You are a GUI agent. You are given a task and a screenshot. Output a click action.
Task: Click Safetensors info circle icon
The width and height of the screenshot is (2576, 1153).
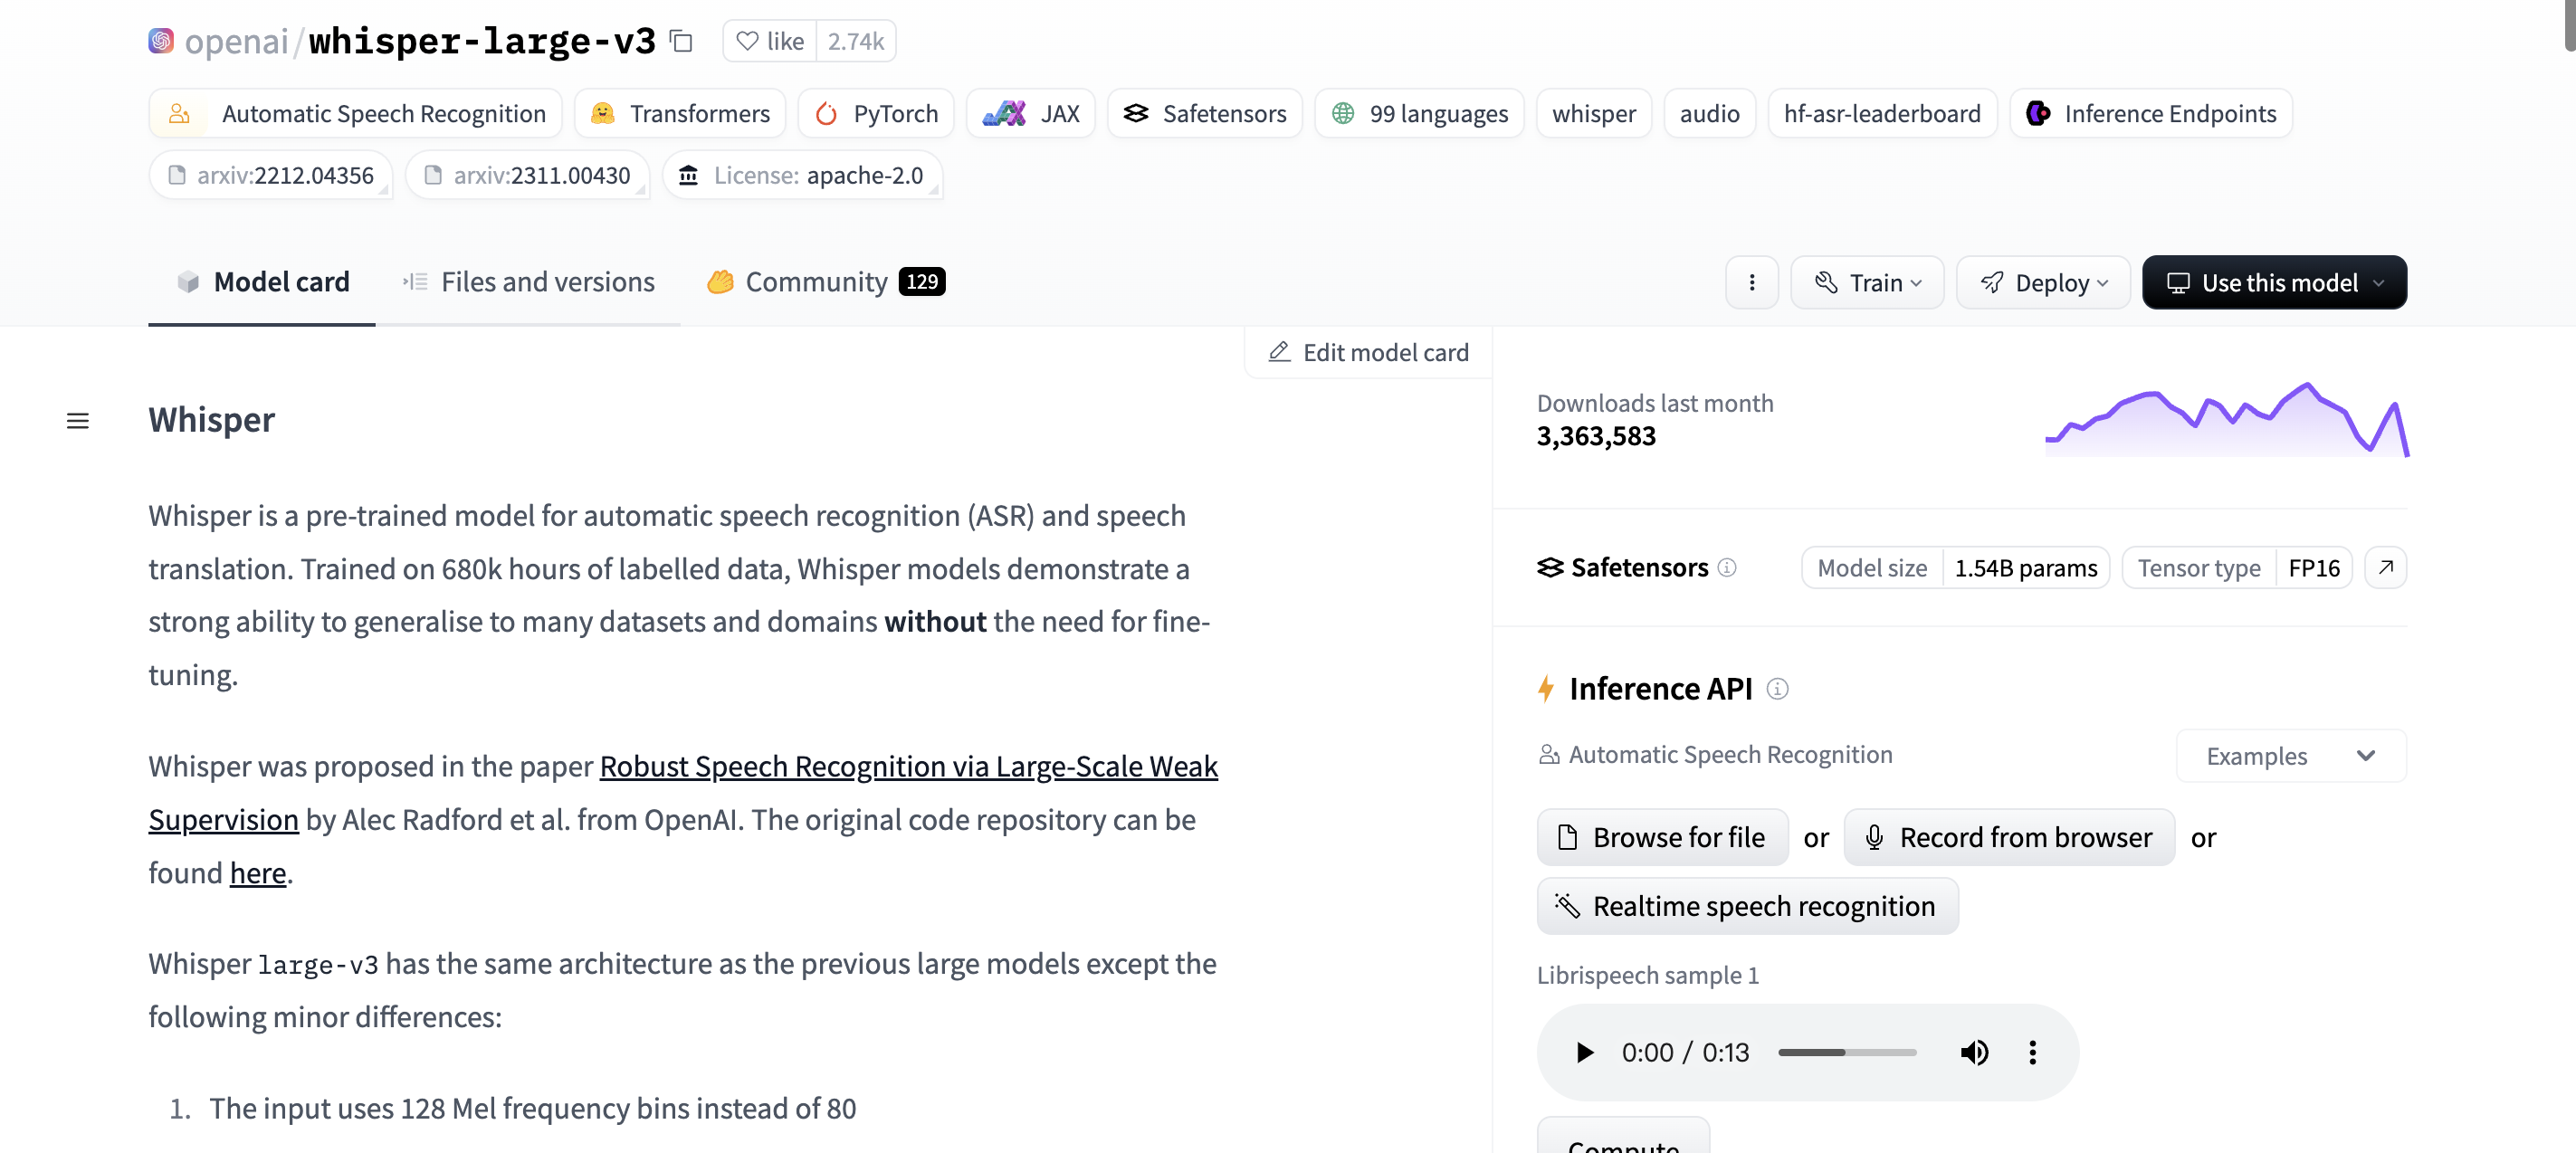pos(1727,568)
